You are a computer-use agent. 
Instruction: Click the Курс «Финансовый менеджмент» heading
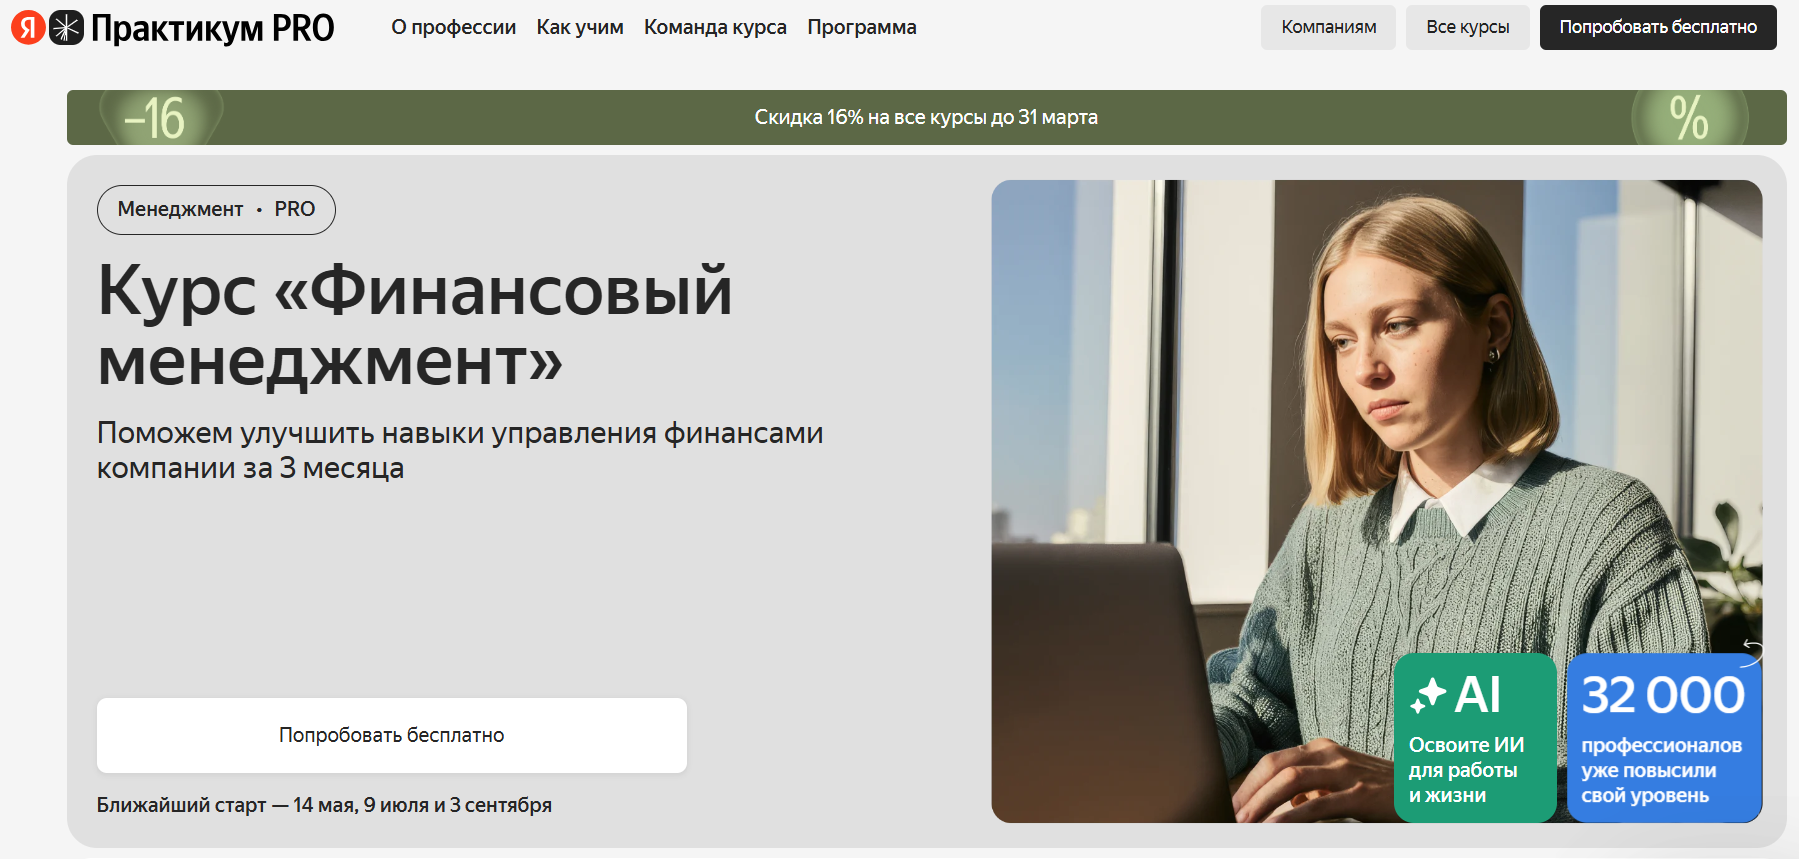415,325
